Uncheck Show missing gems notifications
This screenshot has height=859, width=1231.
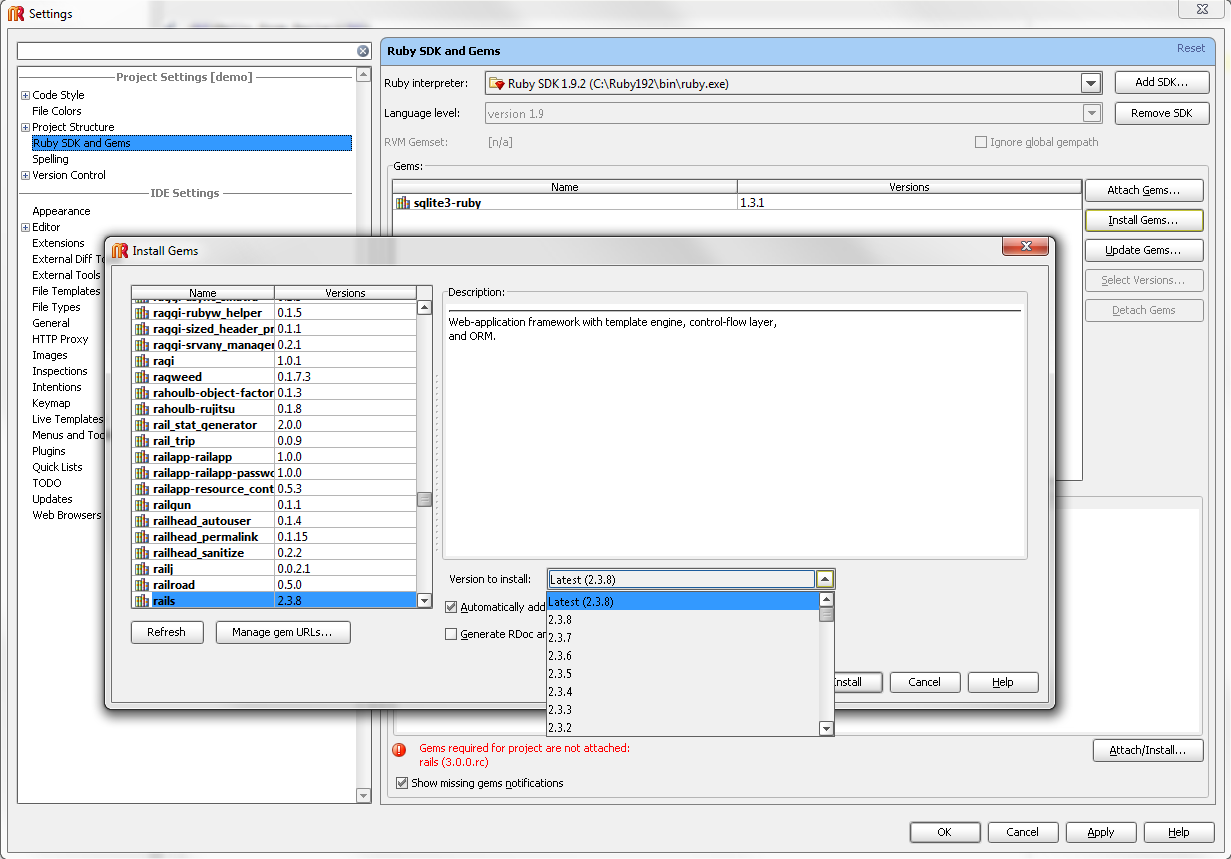(402, 783)
